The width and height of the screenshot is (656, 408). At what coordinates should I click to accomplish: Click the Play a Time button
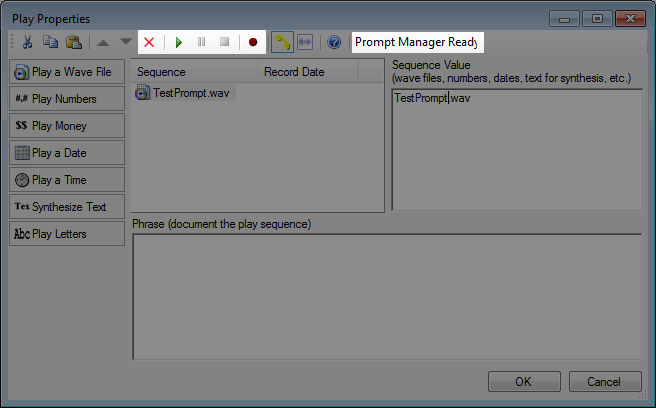coord(67,180)
